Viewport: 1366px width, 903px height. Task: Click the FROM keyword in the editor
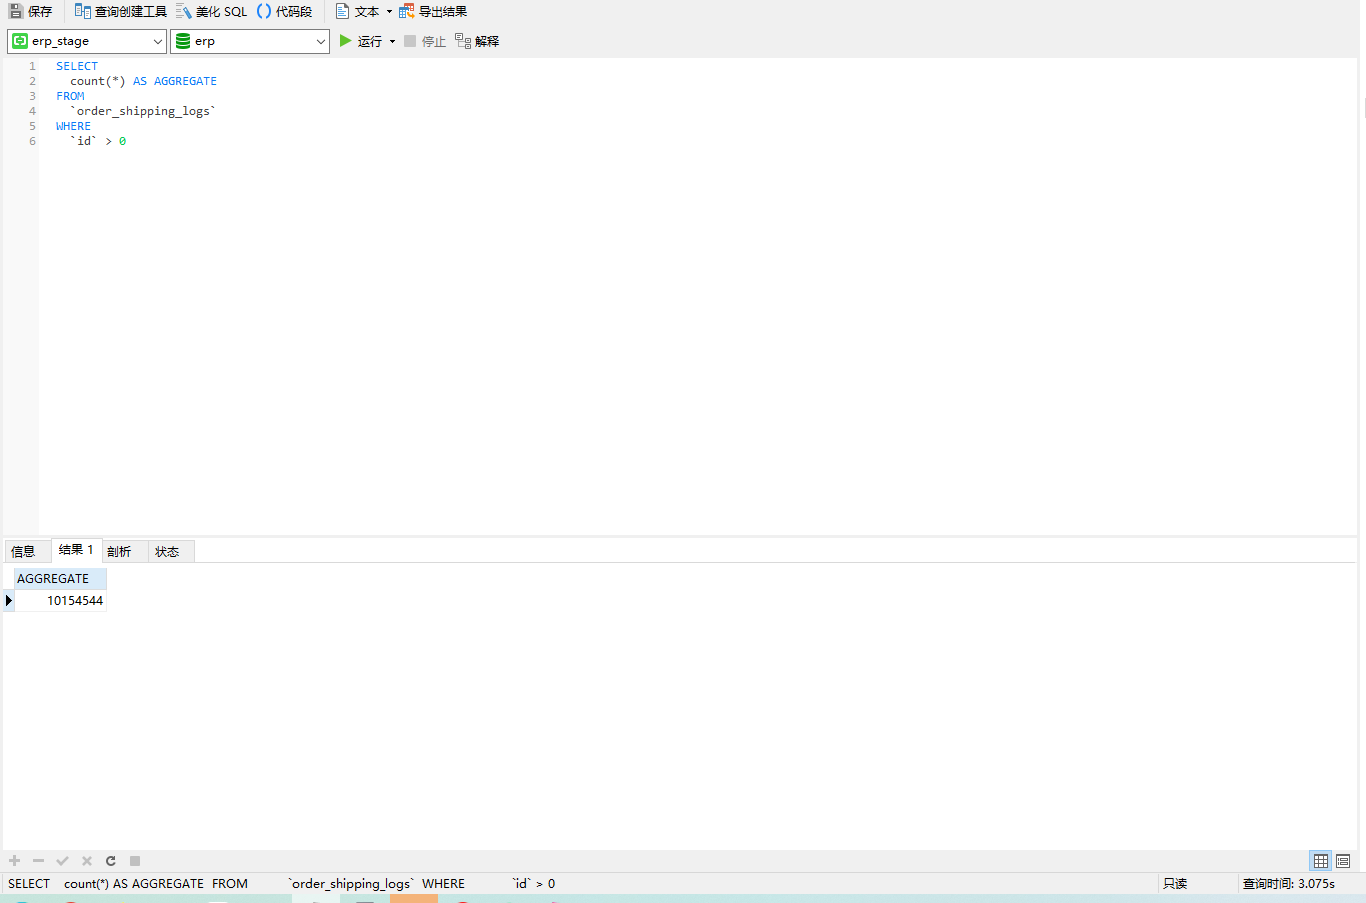pyautogui.click(x=70, y=96)
